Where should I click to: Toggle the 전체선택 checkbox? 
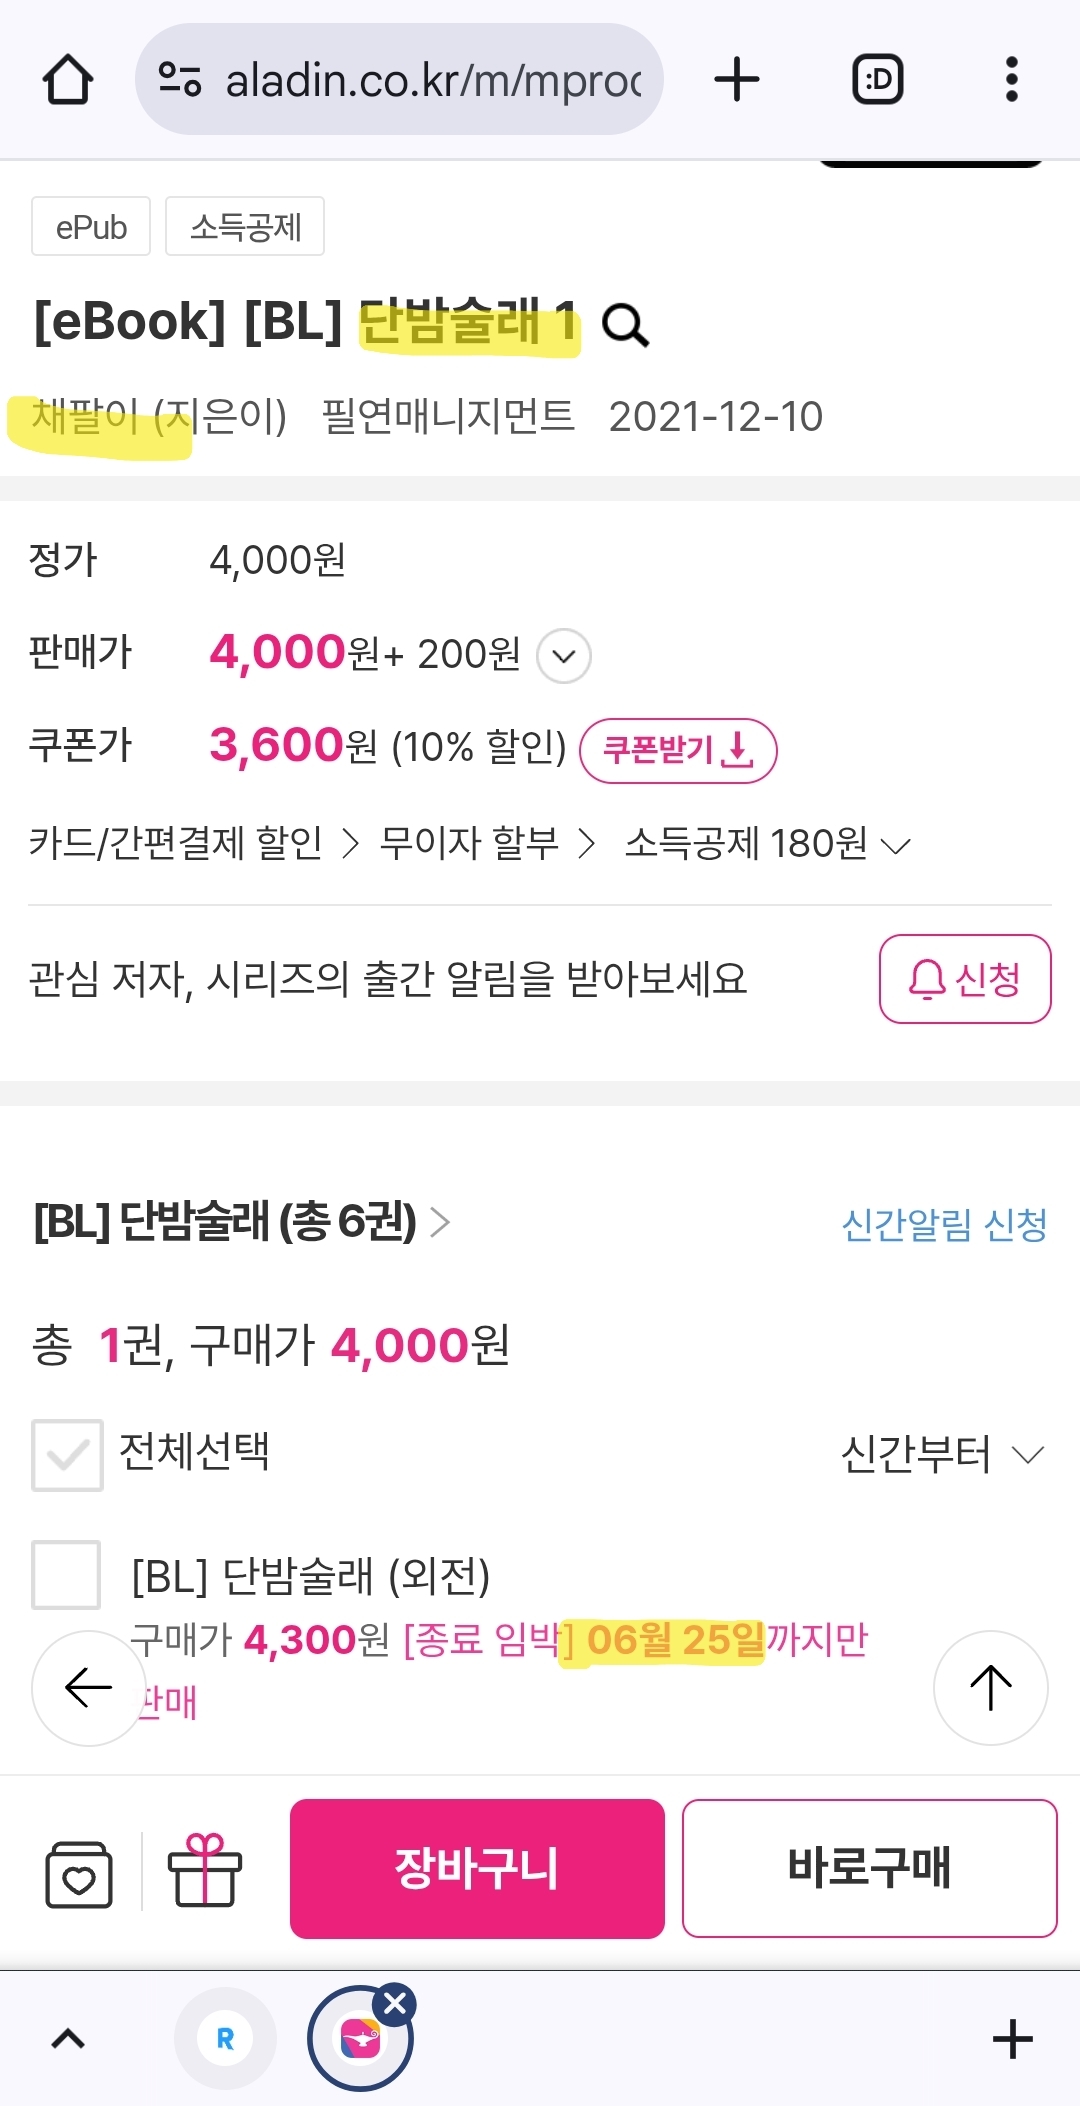tap(67, 1455)
